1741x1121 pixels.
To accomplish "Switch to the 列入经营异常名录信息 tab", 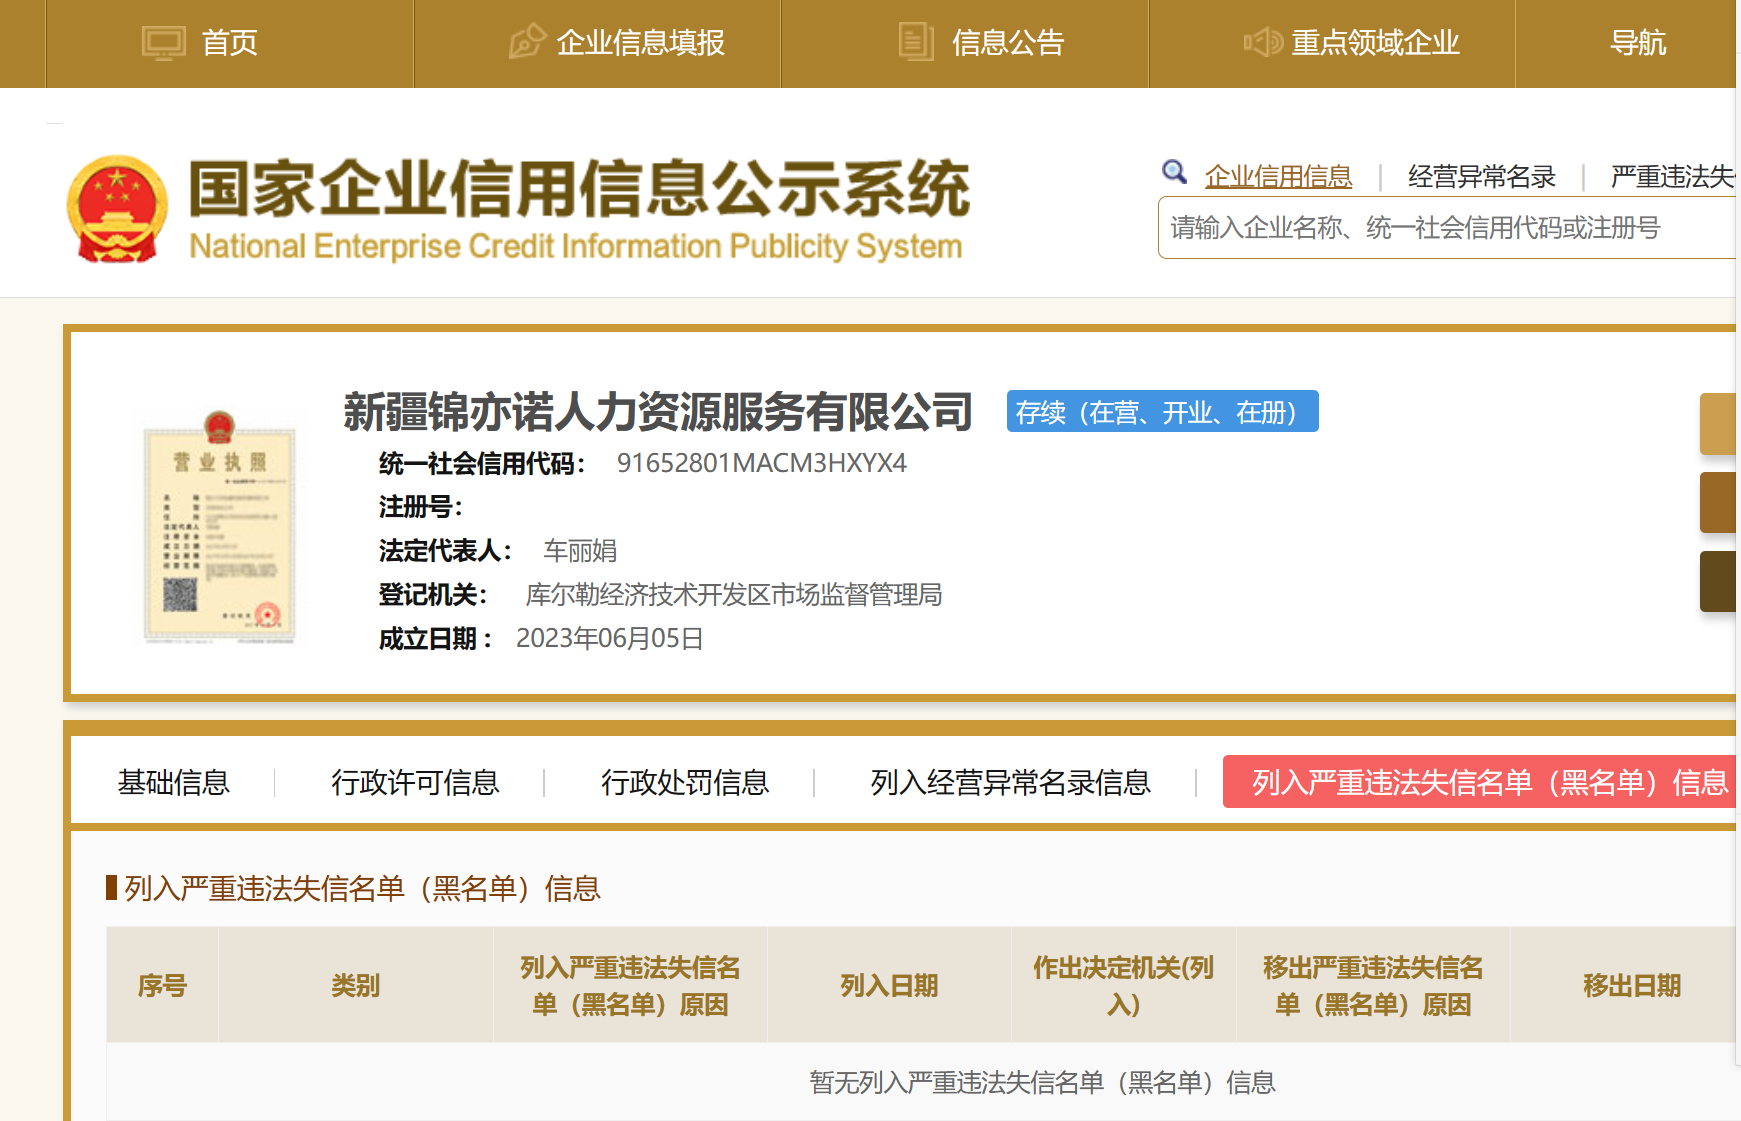I will pos(1010,782).
